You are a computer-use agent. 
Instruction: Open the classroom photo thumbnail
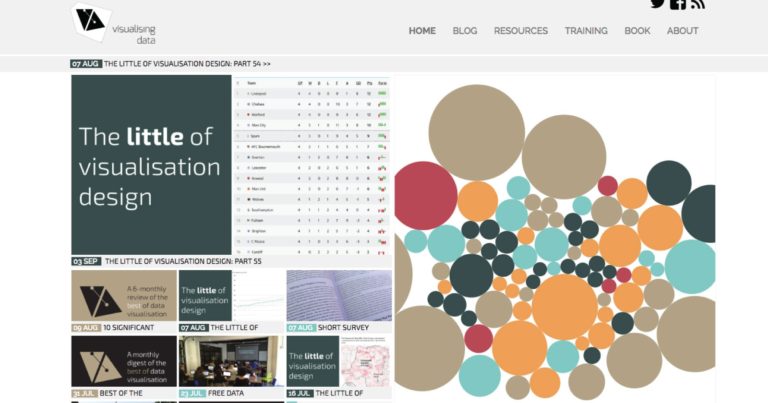click(x=231, y=361)
